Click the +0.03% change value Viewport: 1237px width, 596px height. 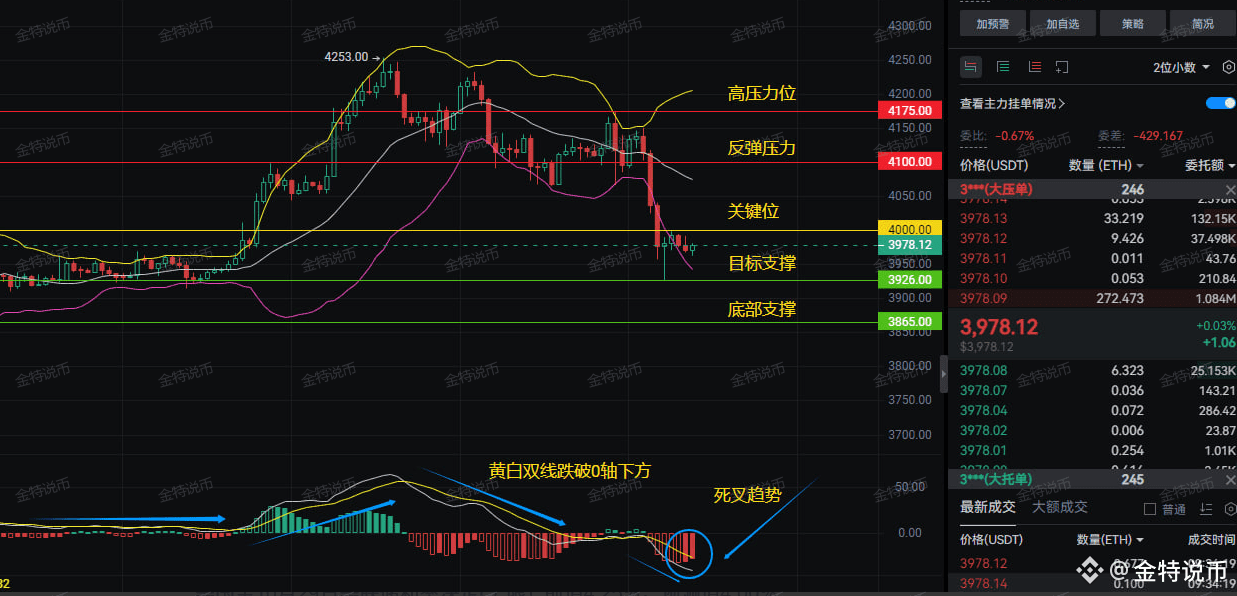tap(1215, 325)
